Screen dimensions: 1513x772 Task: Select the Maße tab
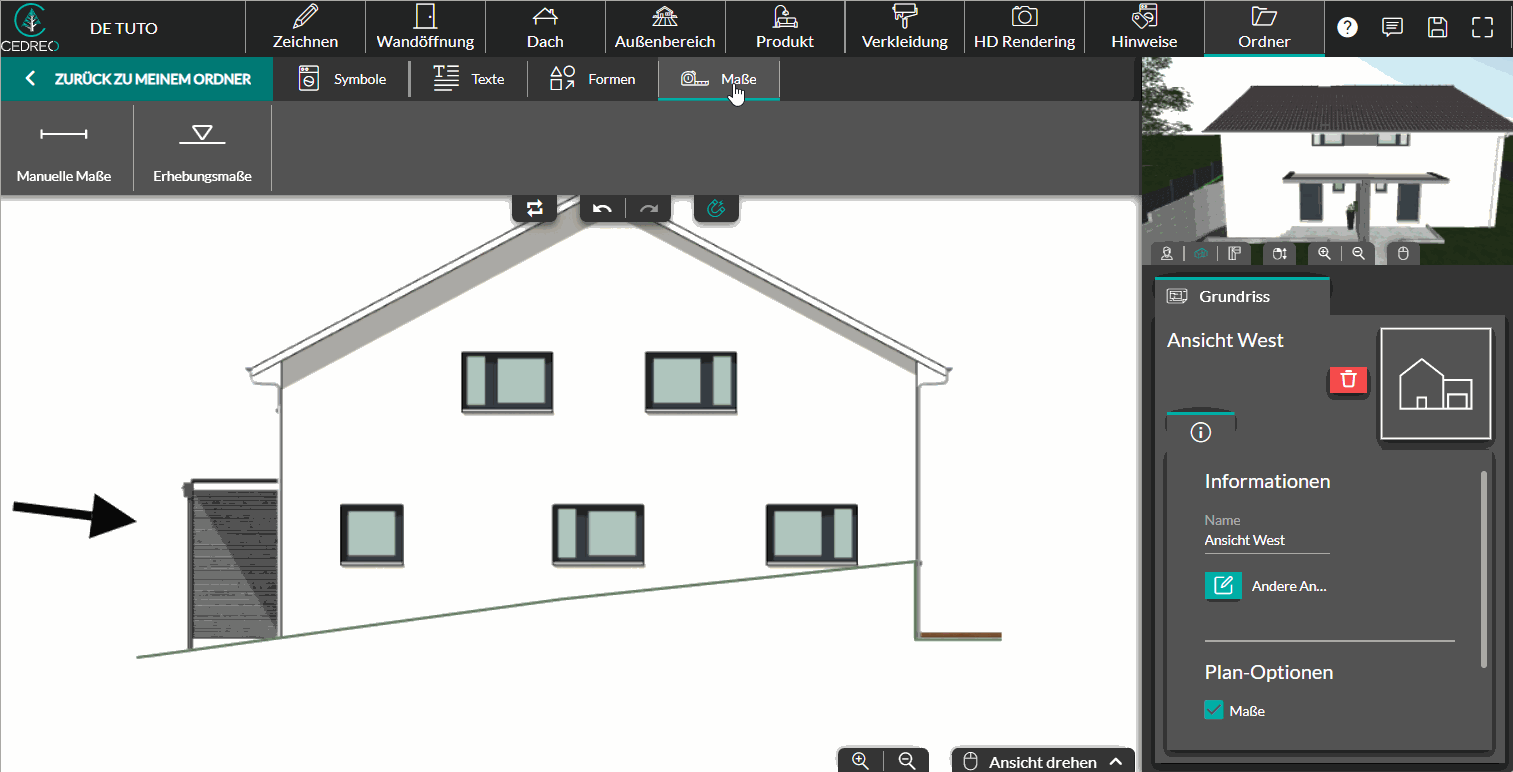(719, 79)
